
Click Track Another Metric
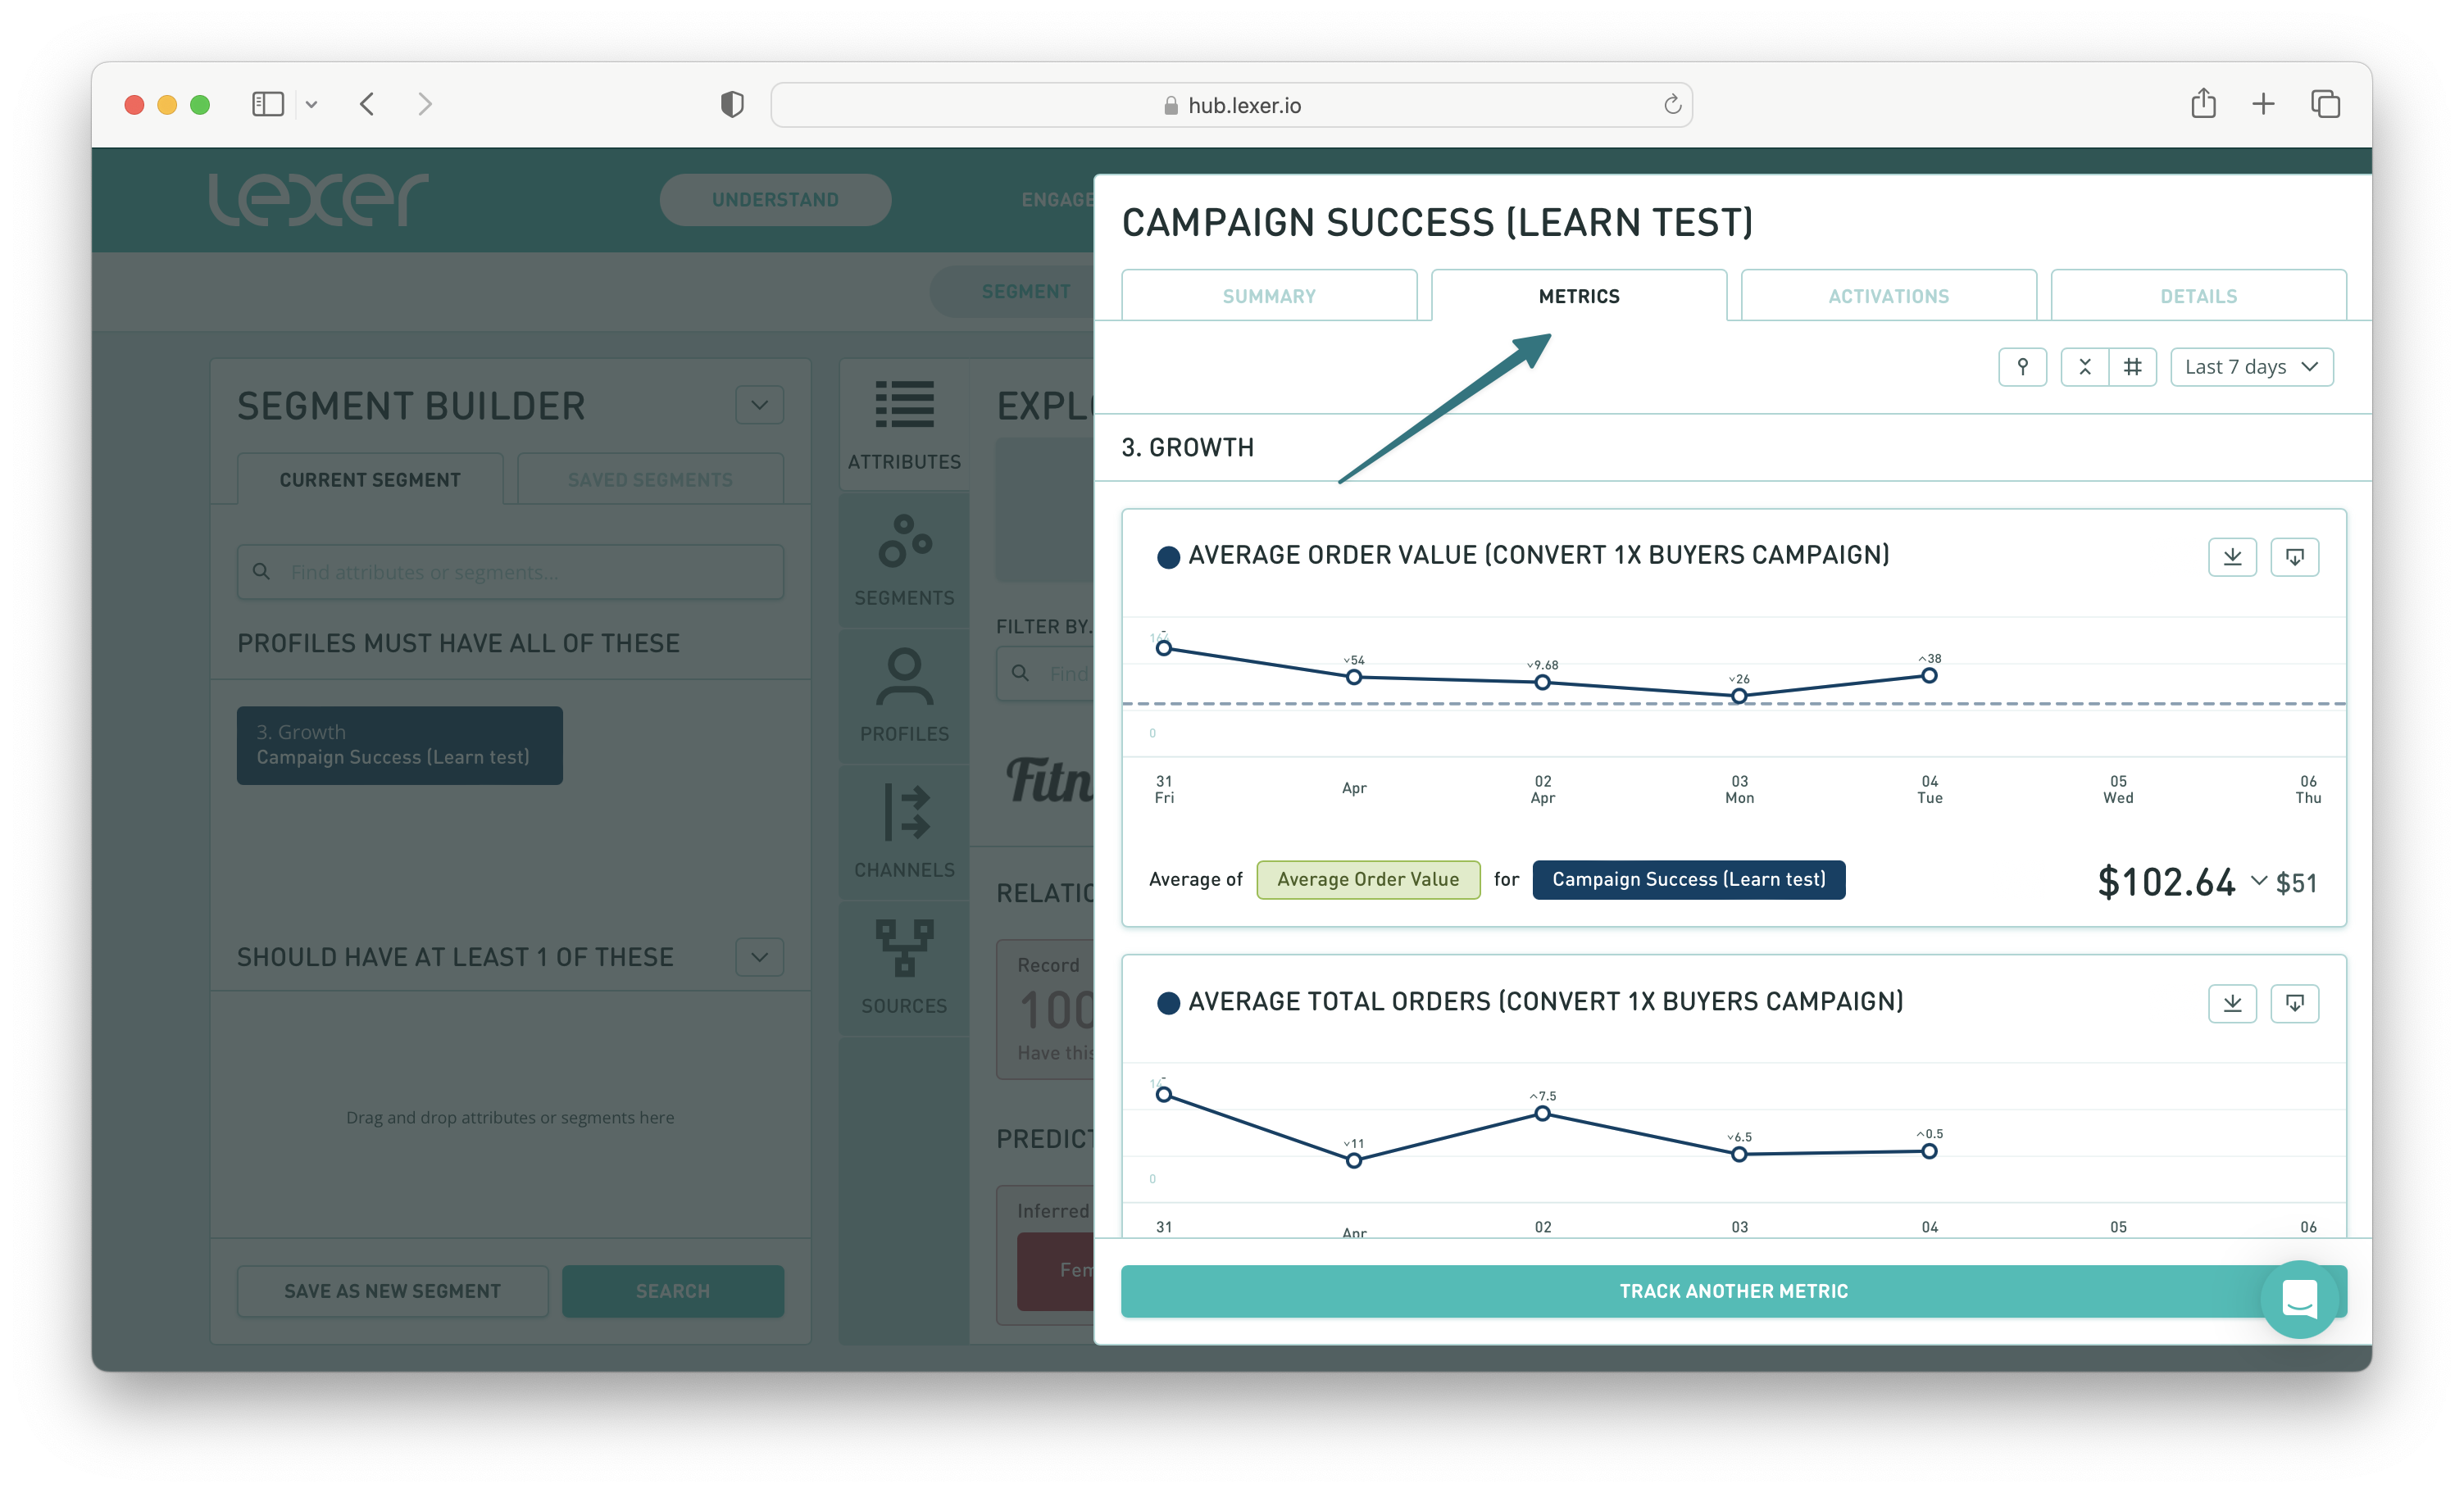pos(1734,1291)
